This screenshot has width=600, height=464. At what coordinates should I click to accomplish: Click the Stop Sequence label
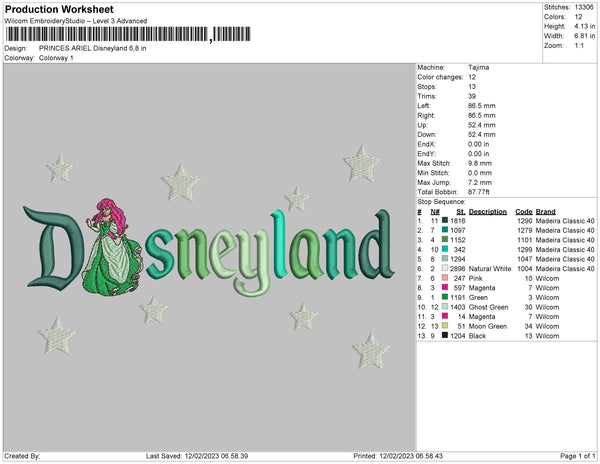[441, 202]
